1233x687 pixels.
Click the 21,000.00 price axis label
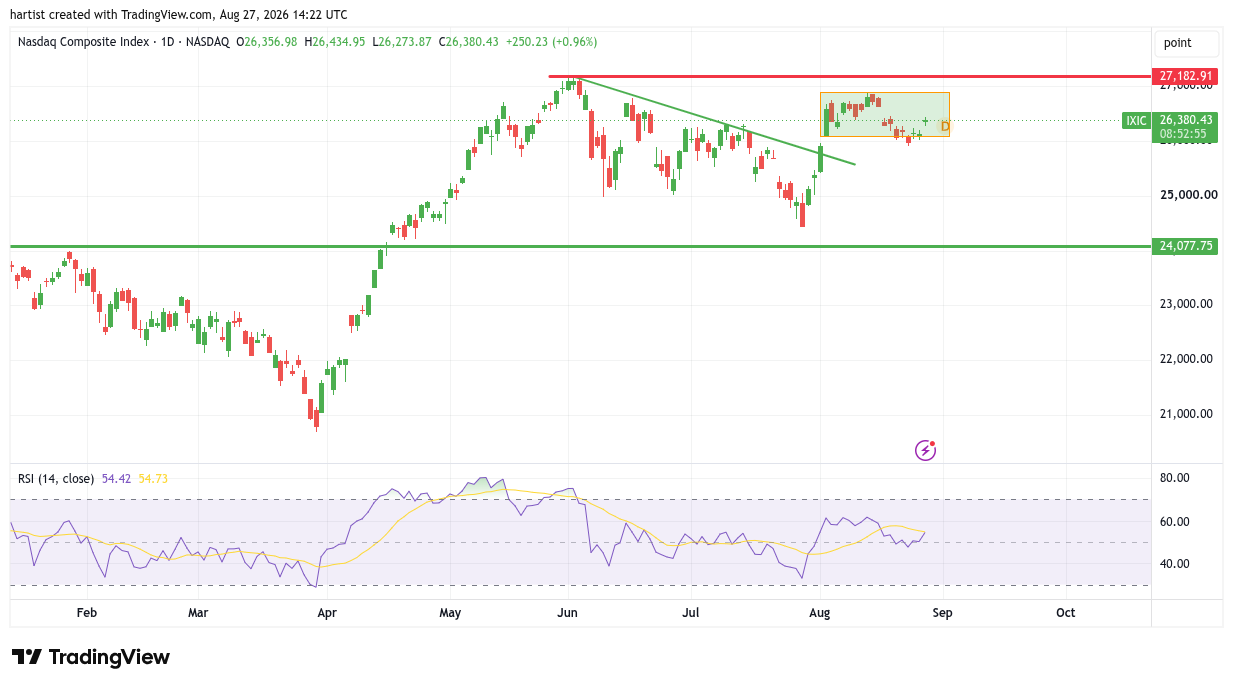coord(1186,414)
